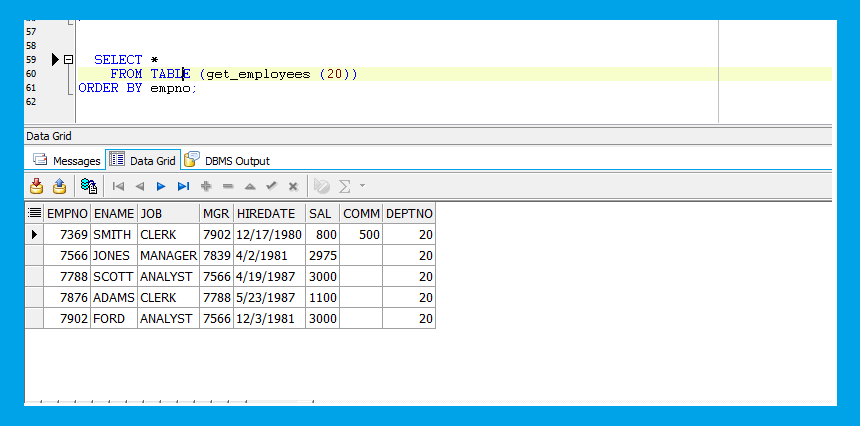Click the ENAME column header
Image resolution: width=860 pixels, height=426 pixels.
click(112, 213)
